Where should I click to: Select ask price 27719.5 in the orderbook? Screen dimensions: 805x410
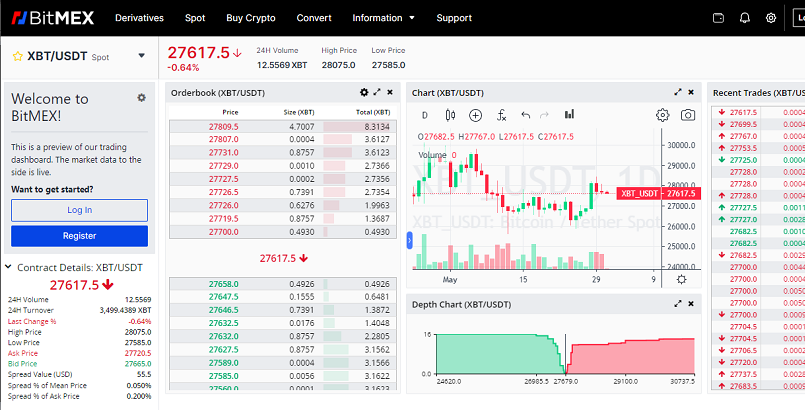tap(223, 219)
